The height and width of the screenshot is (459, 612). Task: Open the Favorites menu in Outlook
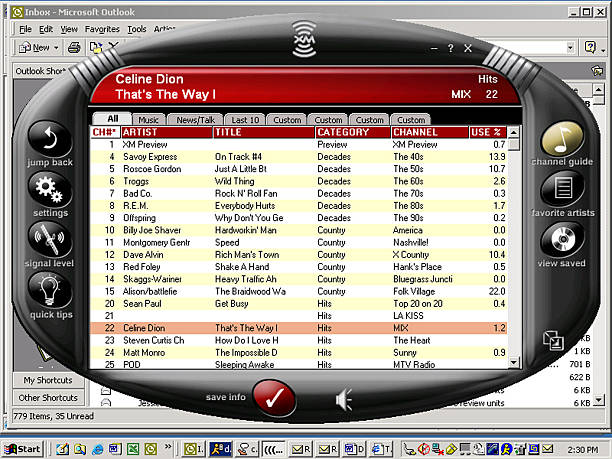102,29
